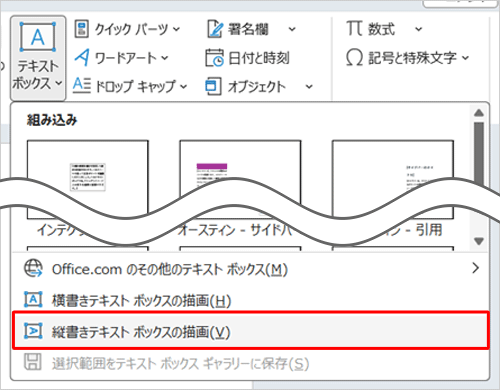
Task: Click the gallery scrollbar up arrow
Action: coord(479,113)
